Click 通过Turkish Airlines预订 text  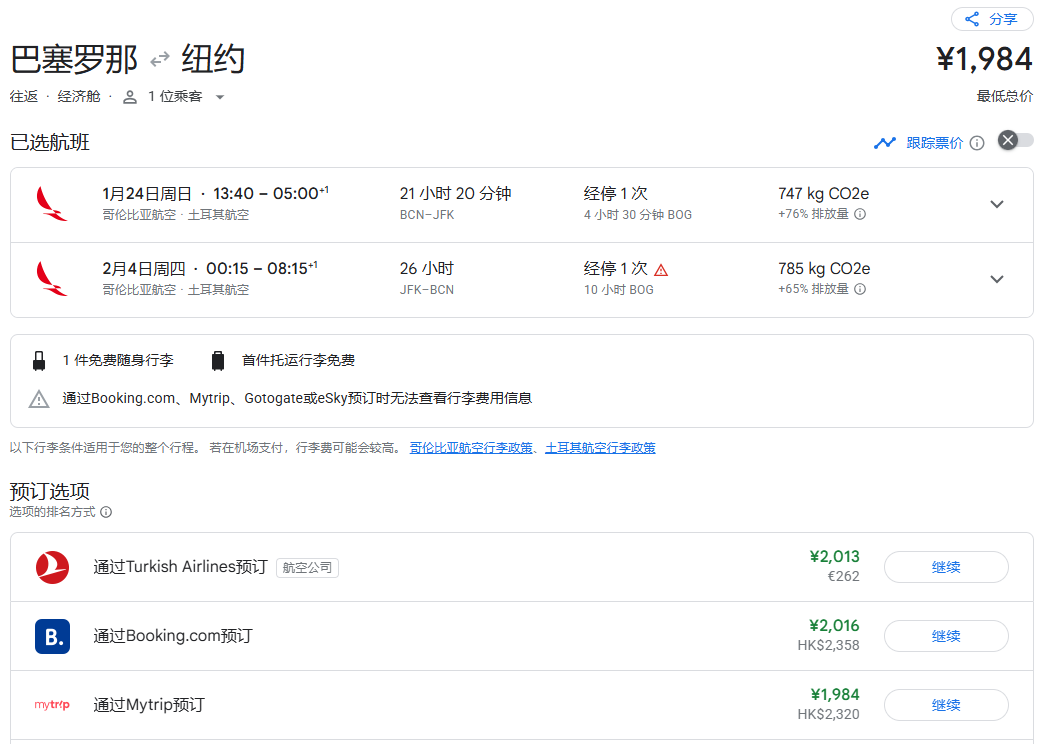[x=180, y=567]
